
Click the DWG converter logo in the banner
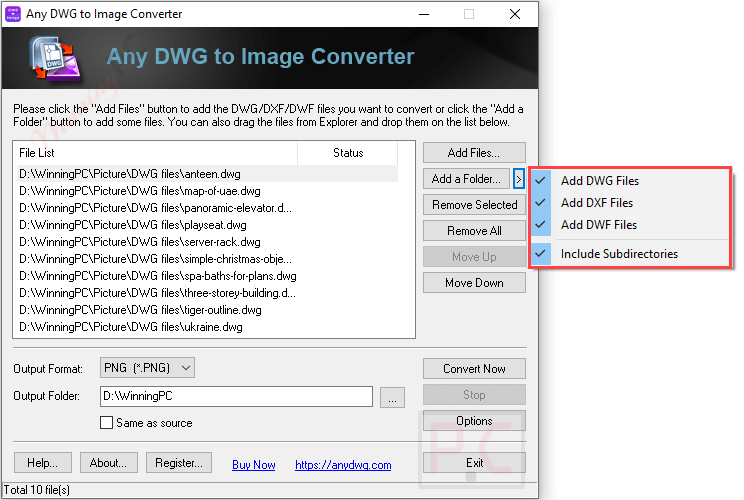pos(55,59)
